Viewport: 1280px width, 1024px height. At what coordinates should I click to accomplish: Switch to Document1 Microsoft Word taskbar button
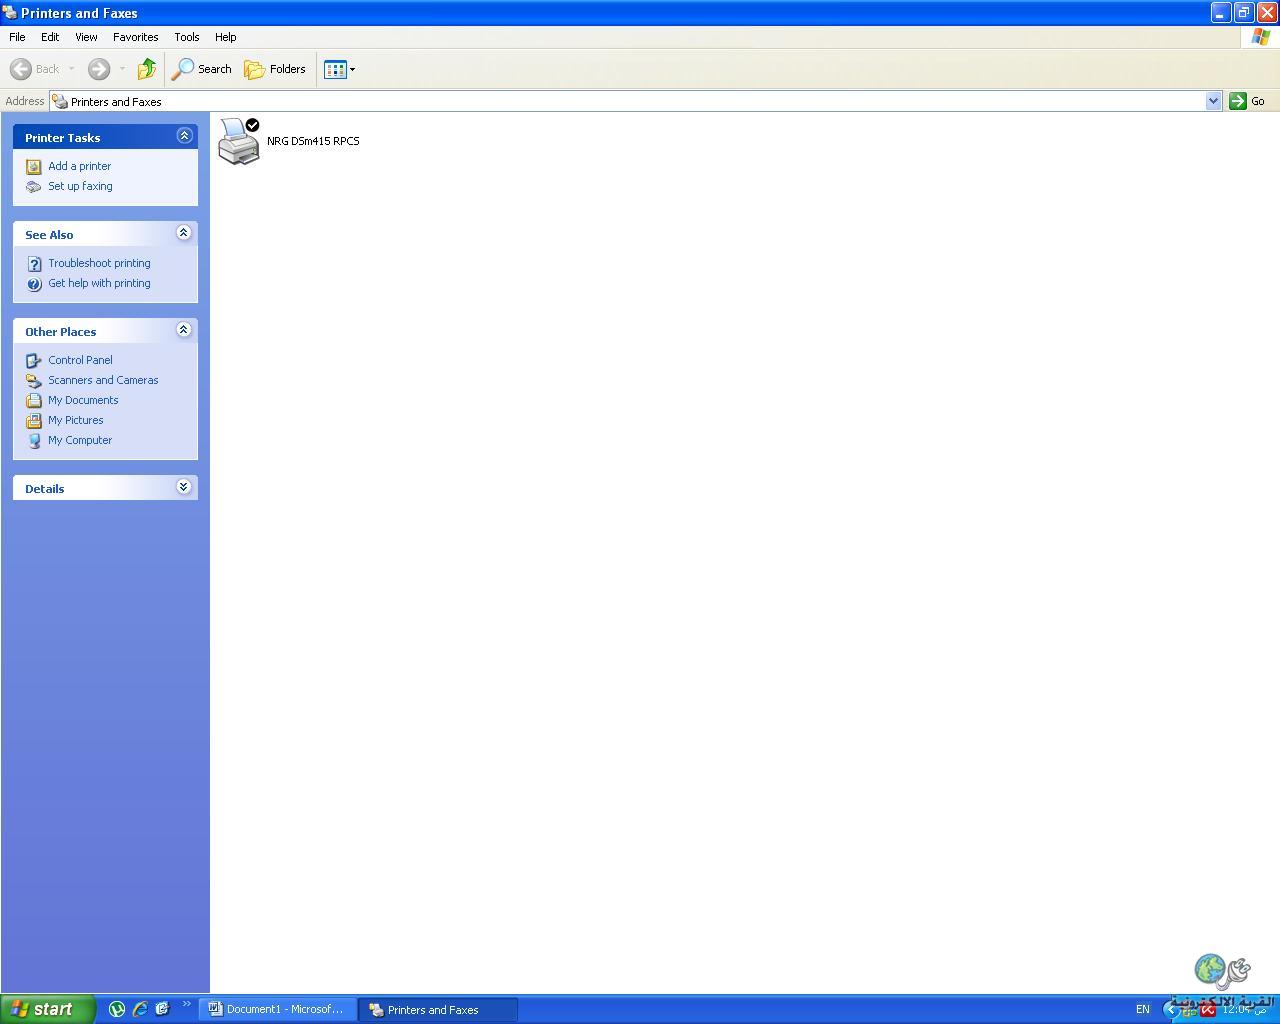(277, 1009)
